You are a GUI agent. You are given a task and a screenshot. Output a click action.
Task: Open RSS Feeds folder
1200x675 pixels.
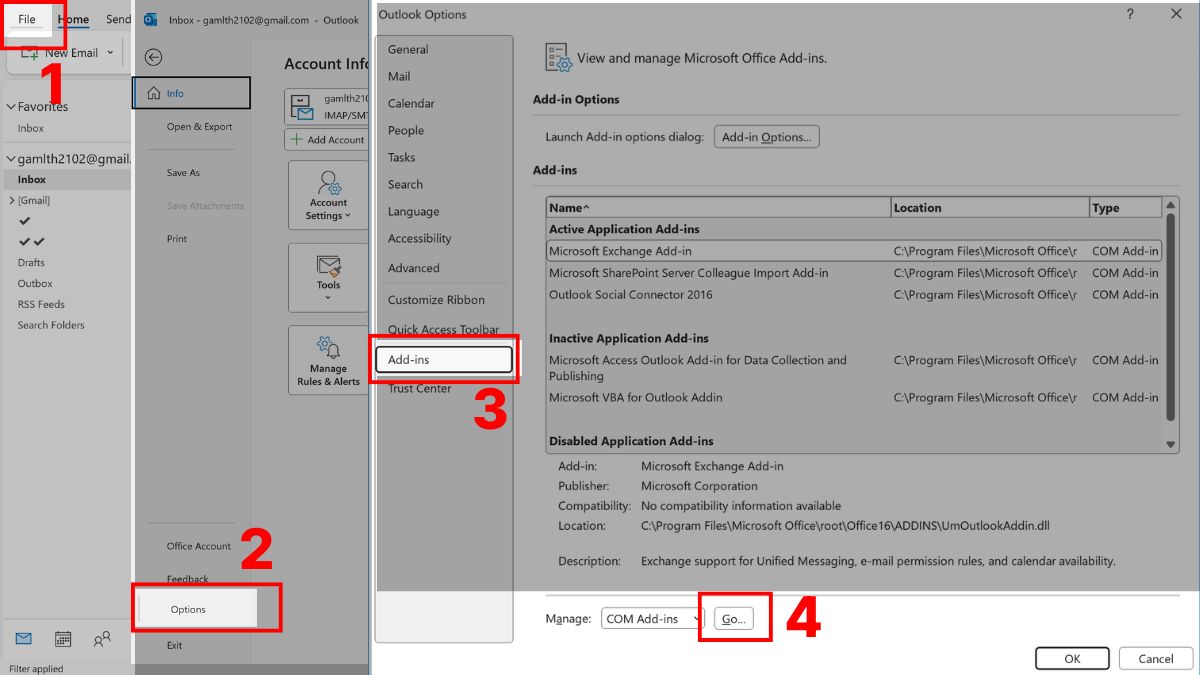[41, 304]
